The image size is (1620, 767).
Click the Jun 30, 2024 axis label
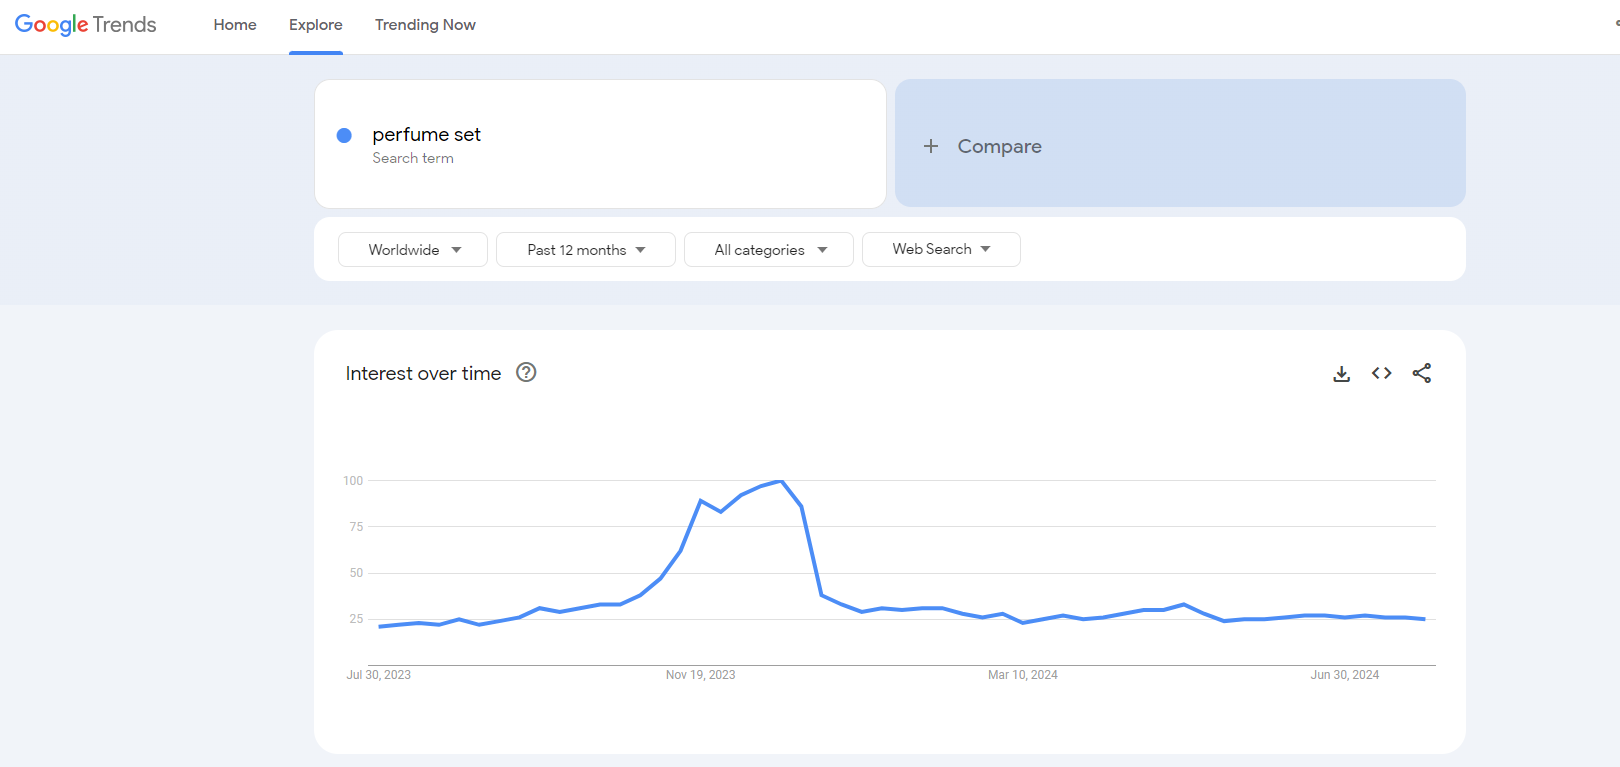click(x=1345, y=675)
